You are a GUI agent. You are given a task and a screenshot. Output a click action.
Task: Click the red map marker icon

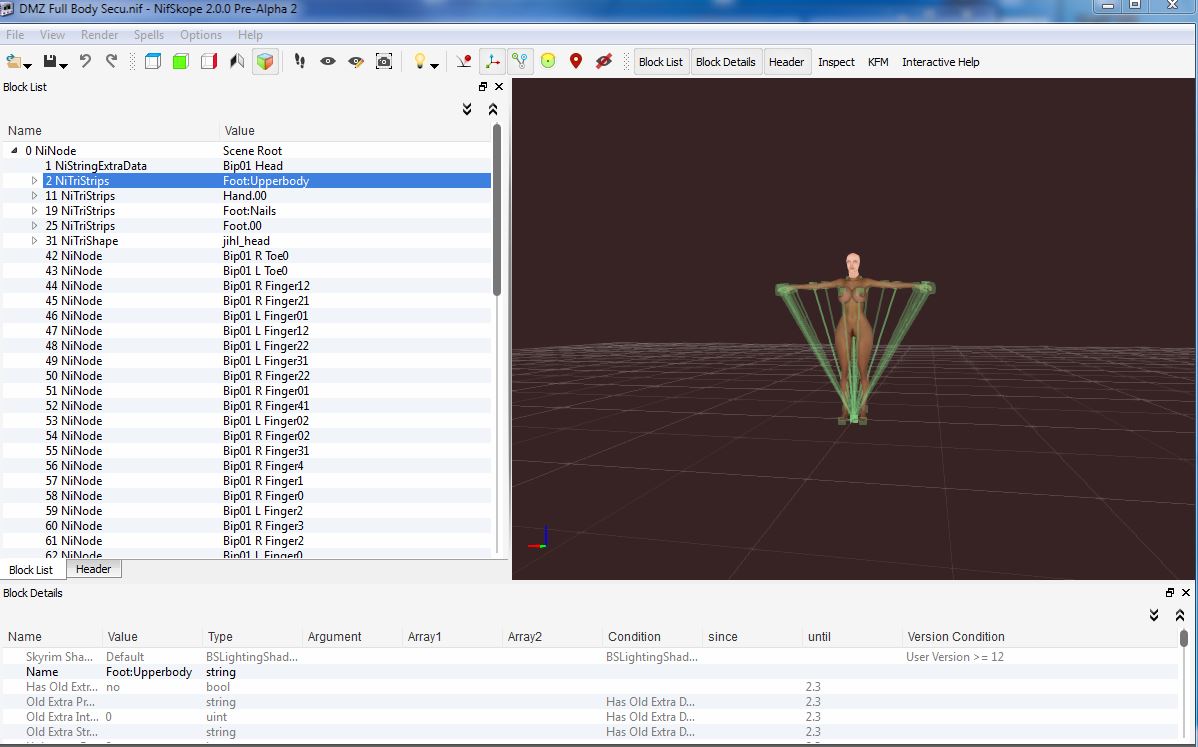575,62
